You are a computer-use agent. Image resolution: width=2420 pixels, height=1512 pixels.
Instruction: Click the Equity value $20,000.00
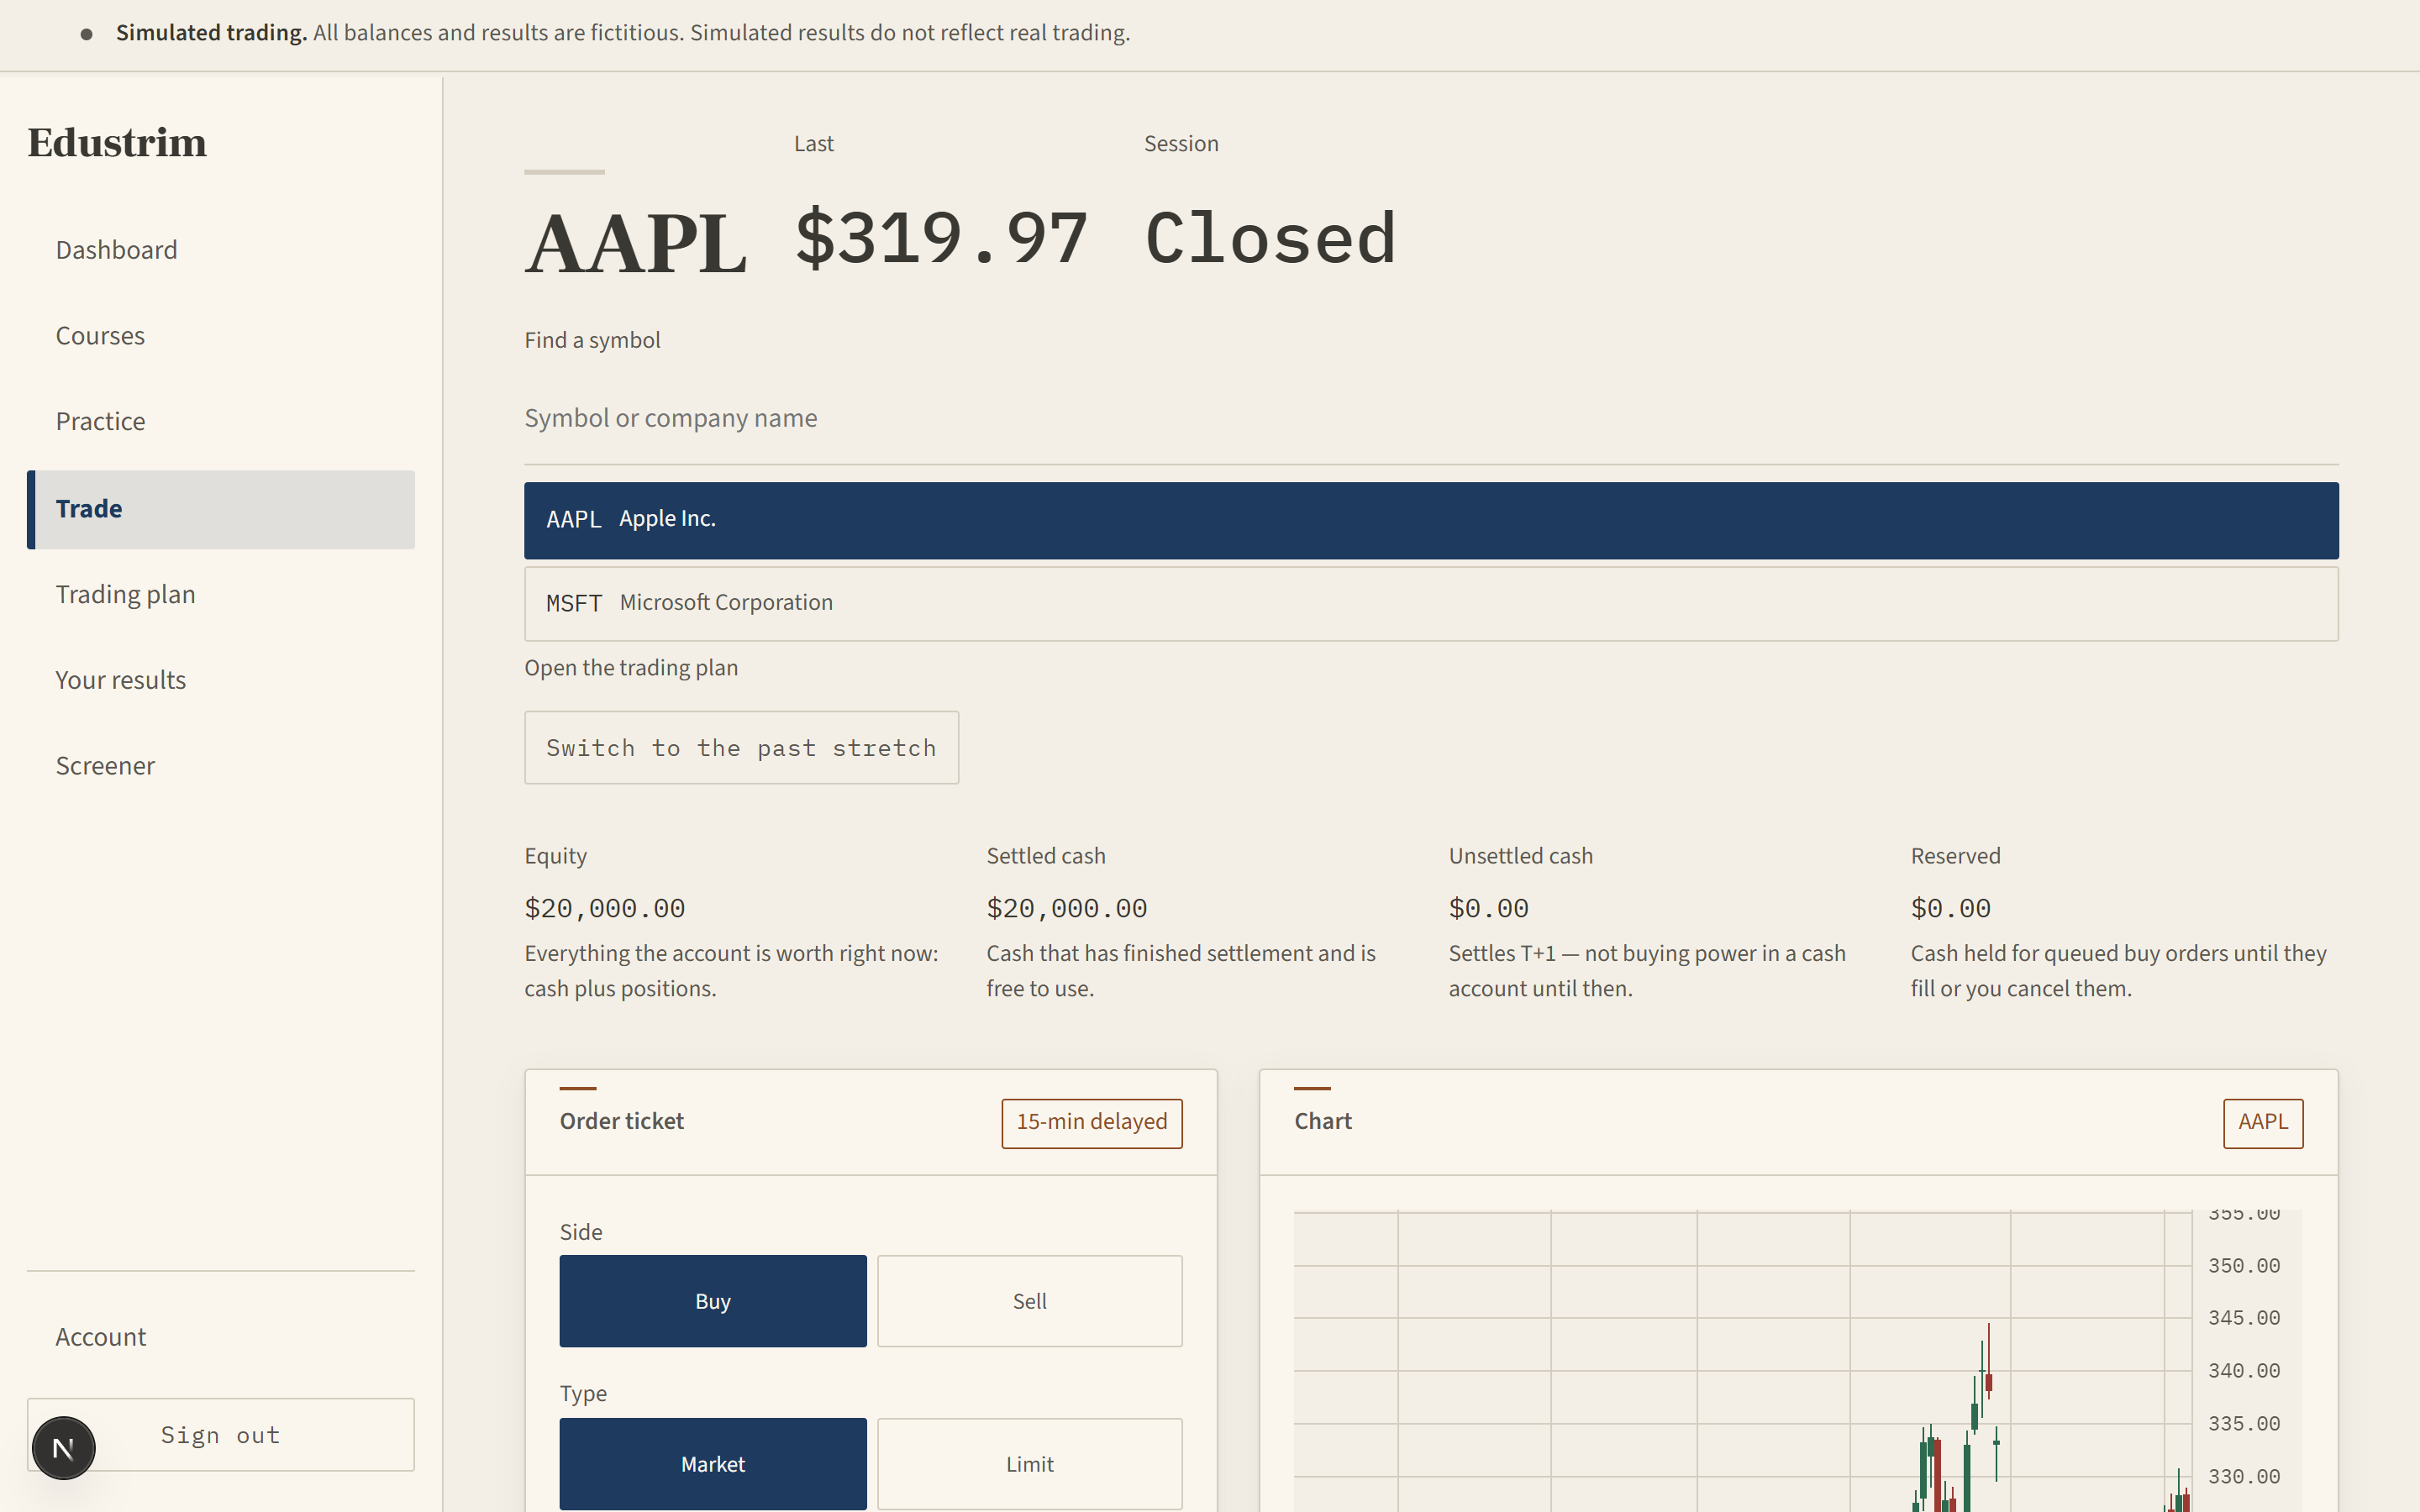605,908
